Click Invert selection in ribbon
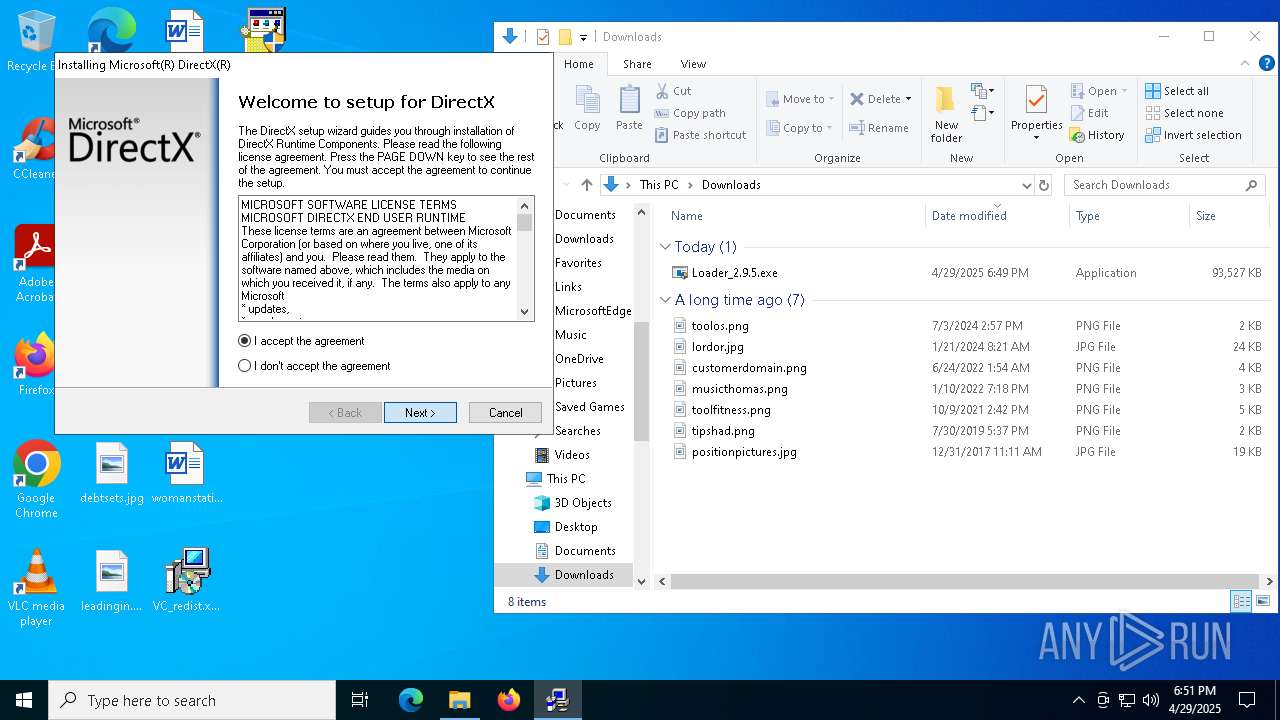Screen dimensions: 1280x720 1193,135
